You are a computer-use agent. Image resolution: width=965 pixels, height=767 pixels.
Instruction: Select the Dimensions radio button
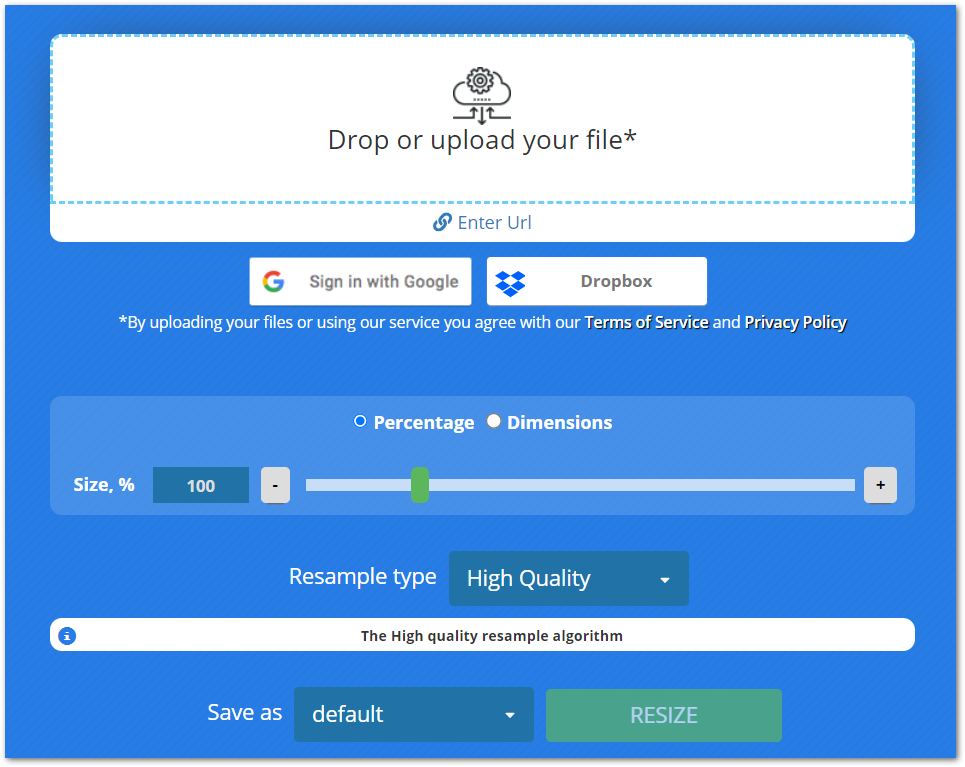point(494,421)
